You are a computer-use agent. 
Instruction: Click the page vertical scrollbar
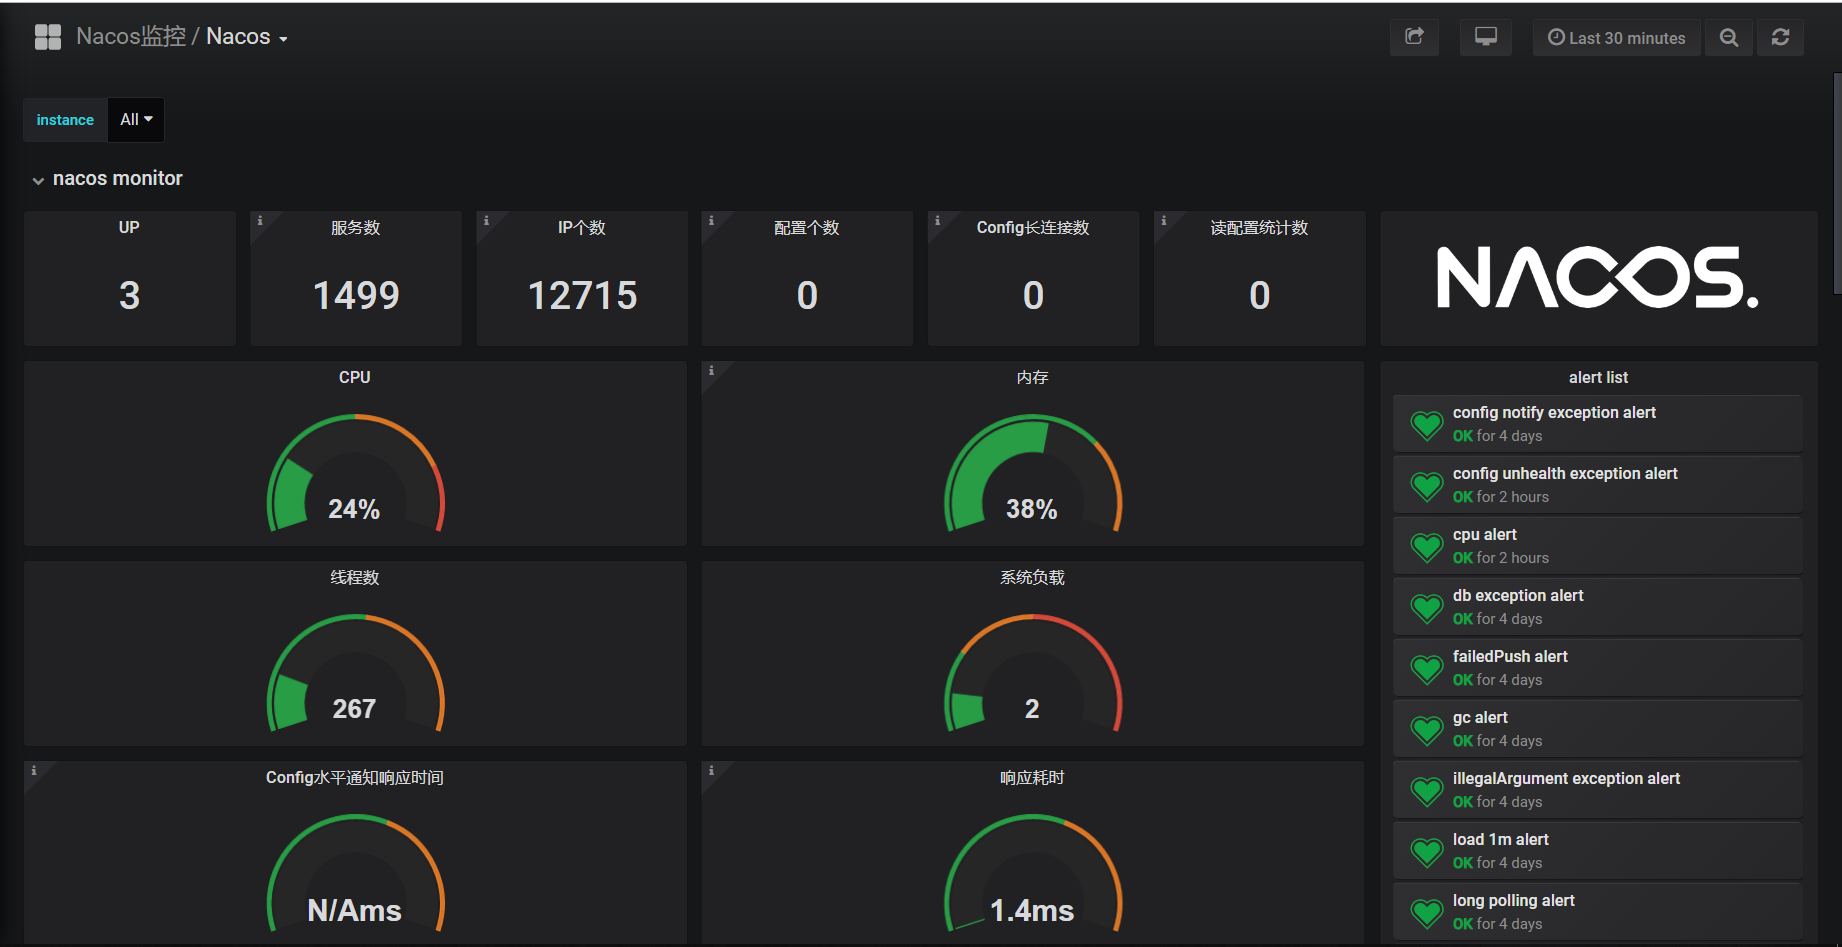pos(1837,184)
